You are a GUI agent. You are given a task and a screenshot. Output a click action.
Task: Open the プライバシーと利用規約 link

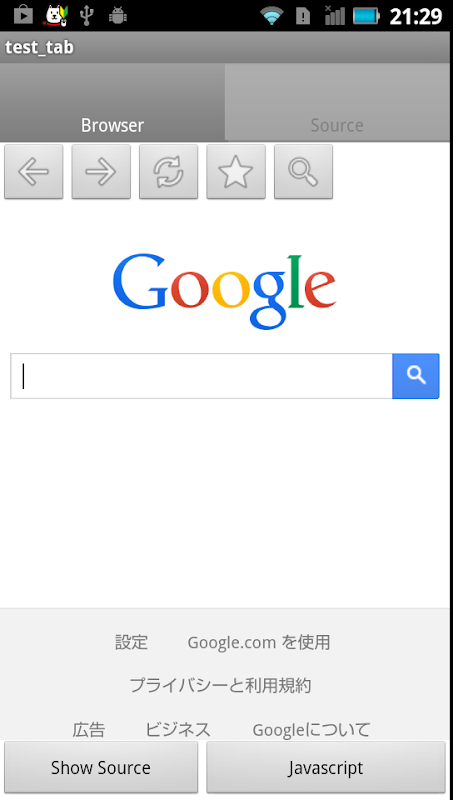coord(220,685)
